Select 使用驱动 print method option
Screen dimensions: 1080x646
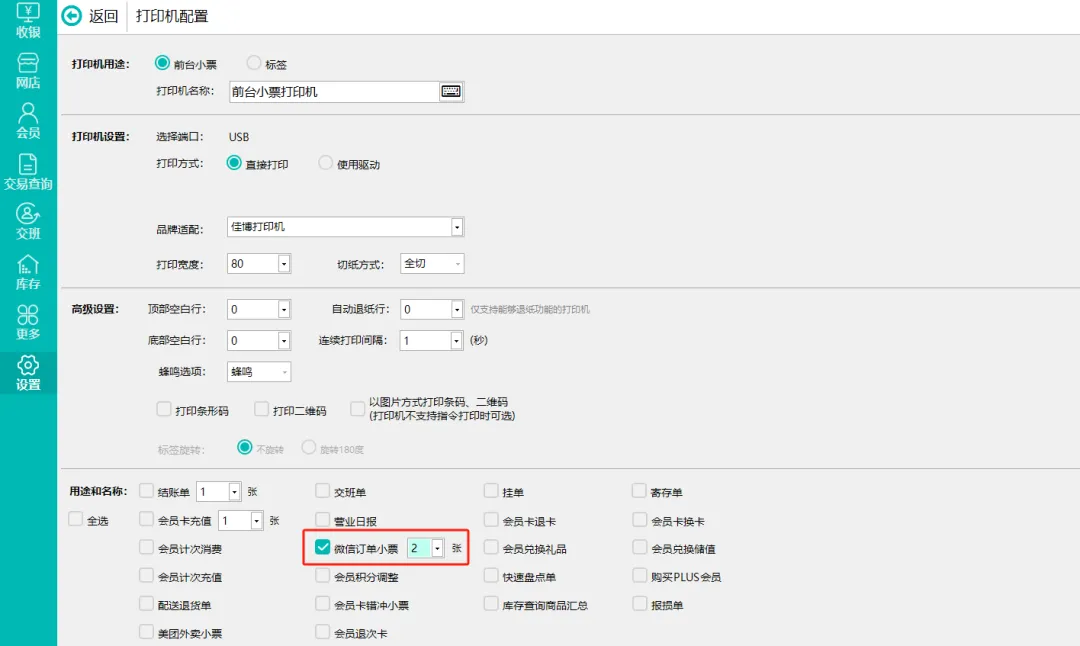pyautogui.click(x=325, y=163)
